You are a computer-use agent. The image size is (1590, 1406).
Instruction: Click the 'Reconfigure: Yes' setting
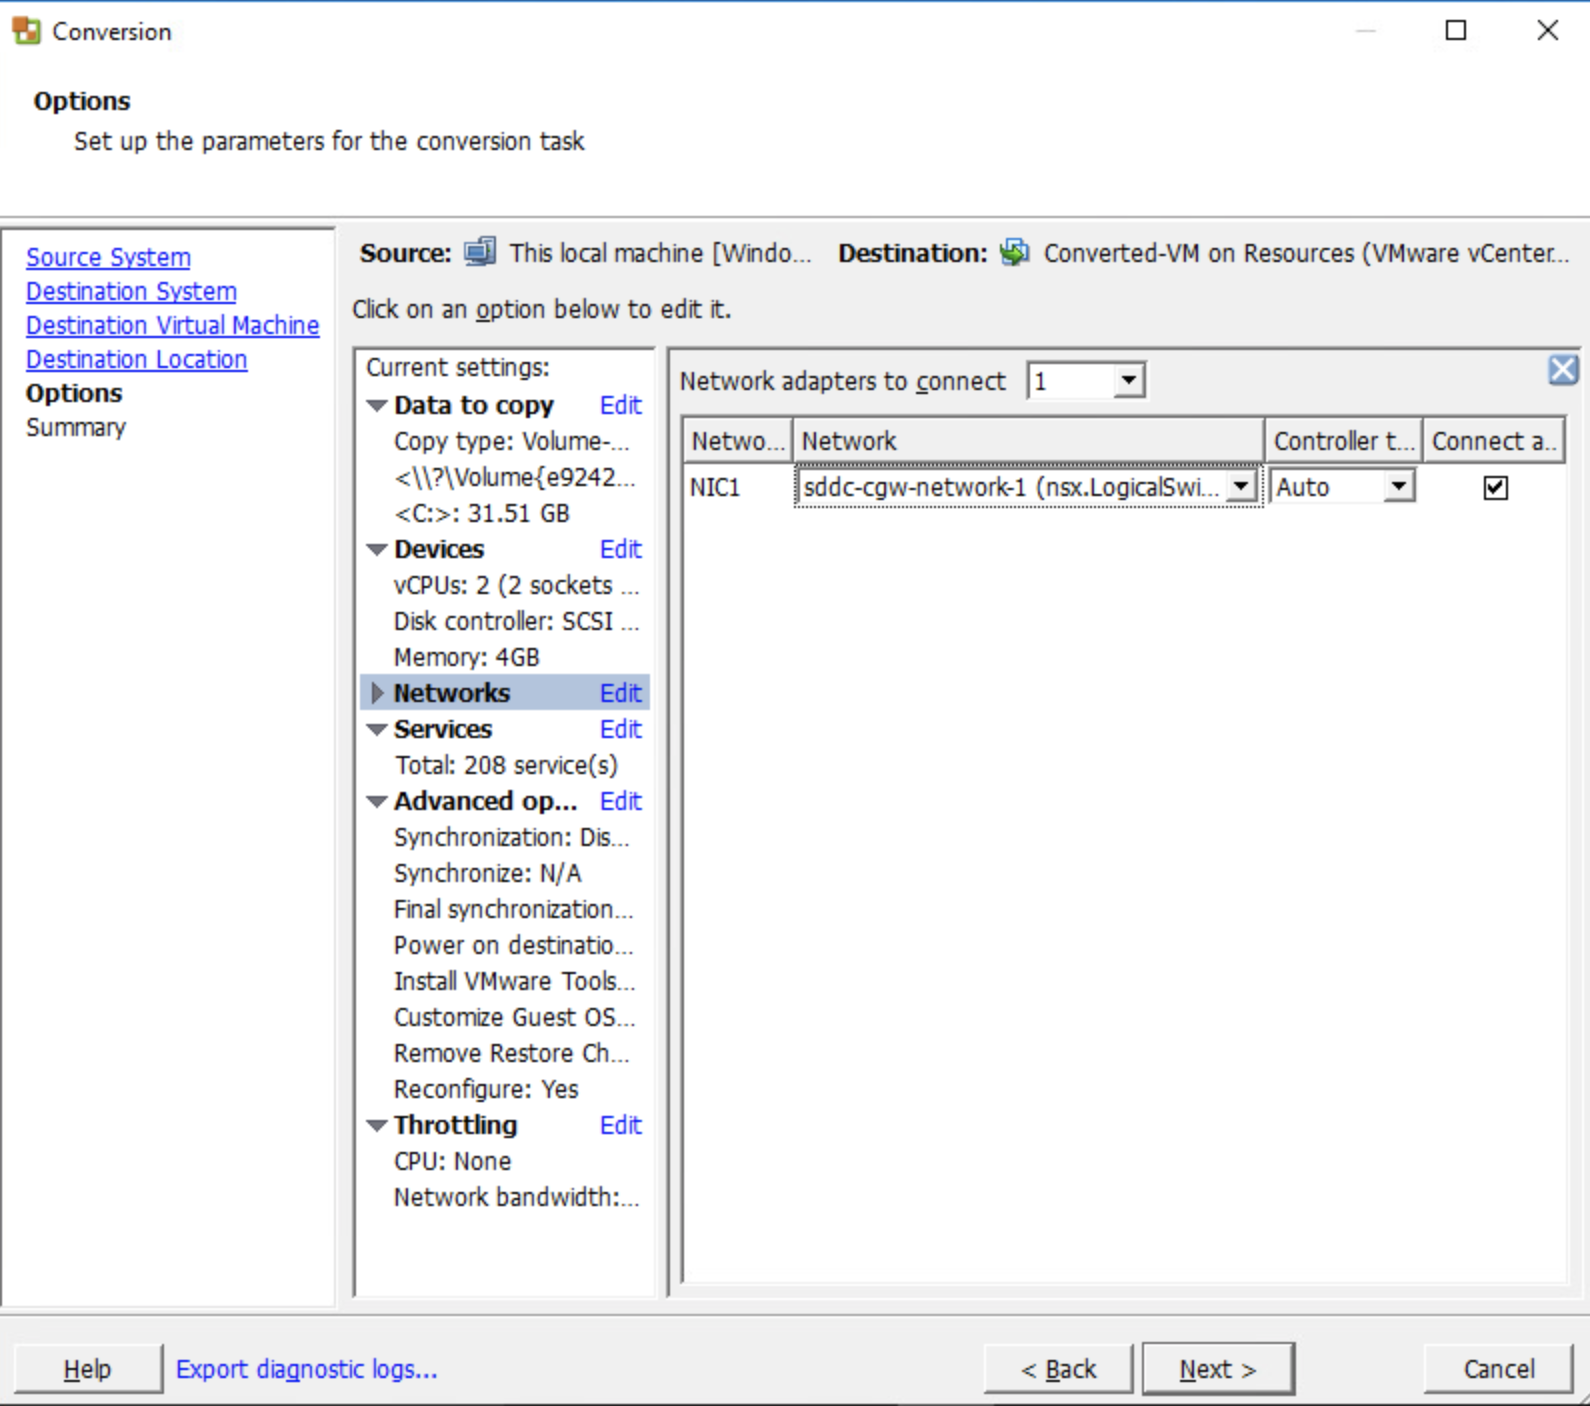pyautogui.click(x=486, y=1089)
